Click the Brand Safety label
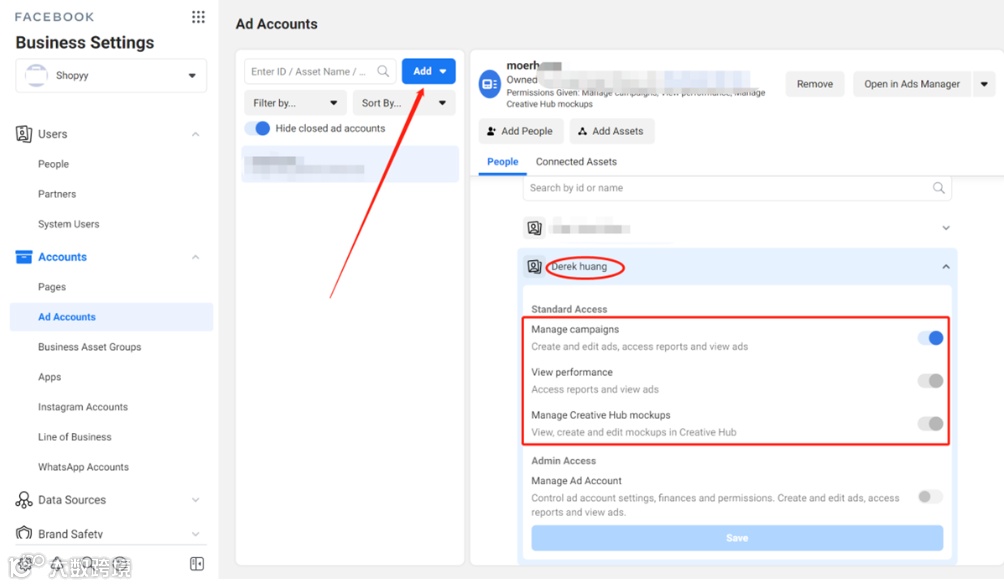 70,534
